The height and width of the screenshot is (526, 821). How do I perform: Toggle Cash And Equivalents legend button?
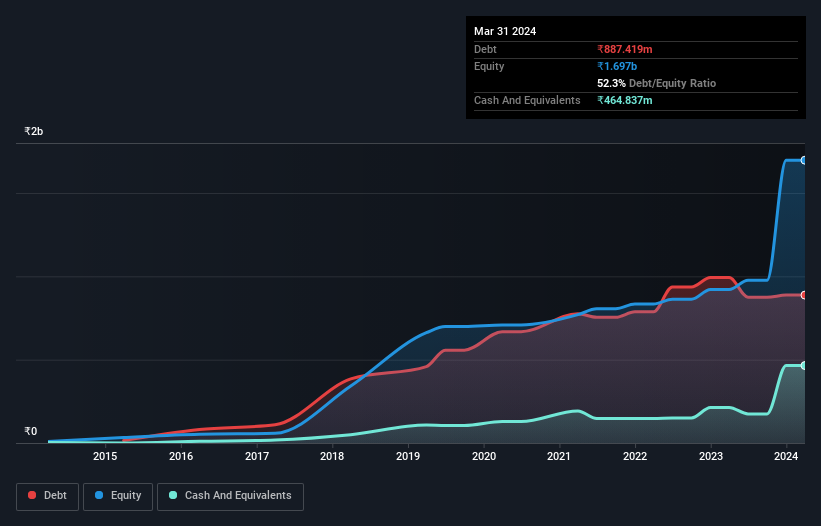(230, 496)
